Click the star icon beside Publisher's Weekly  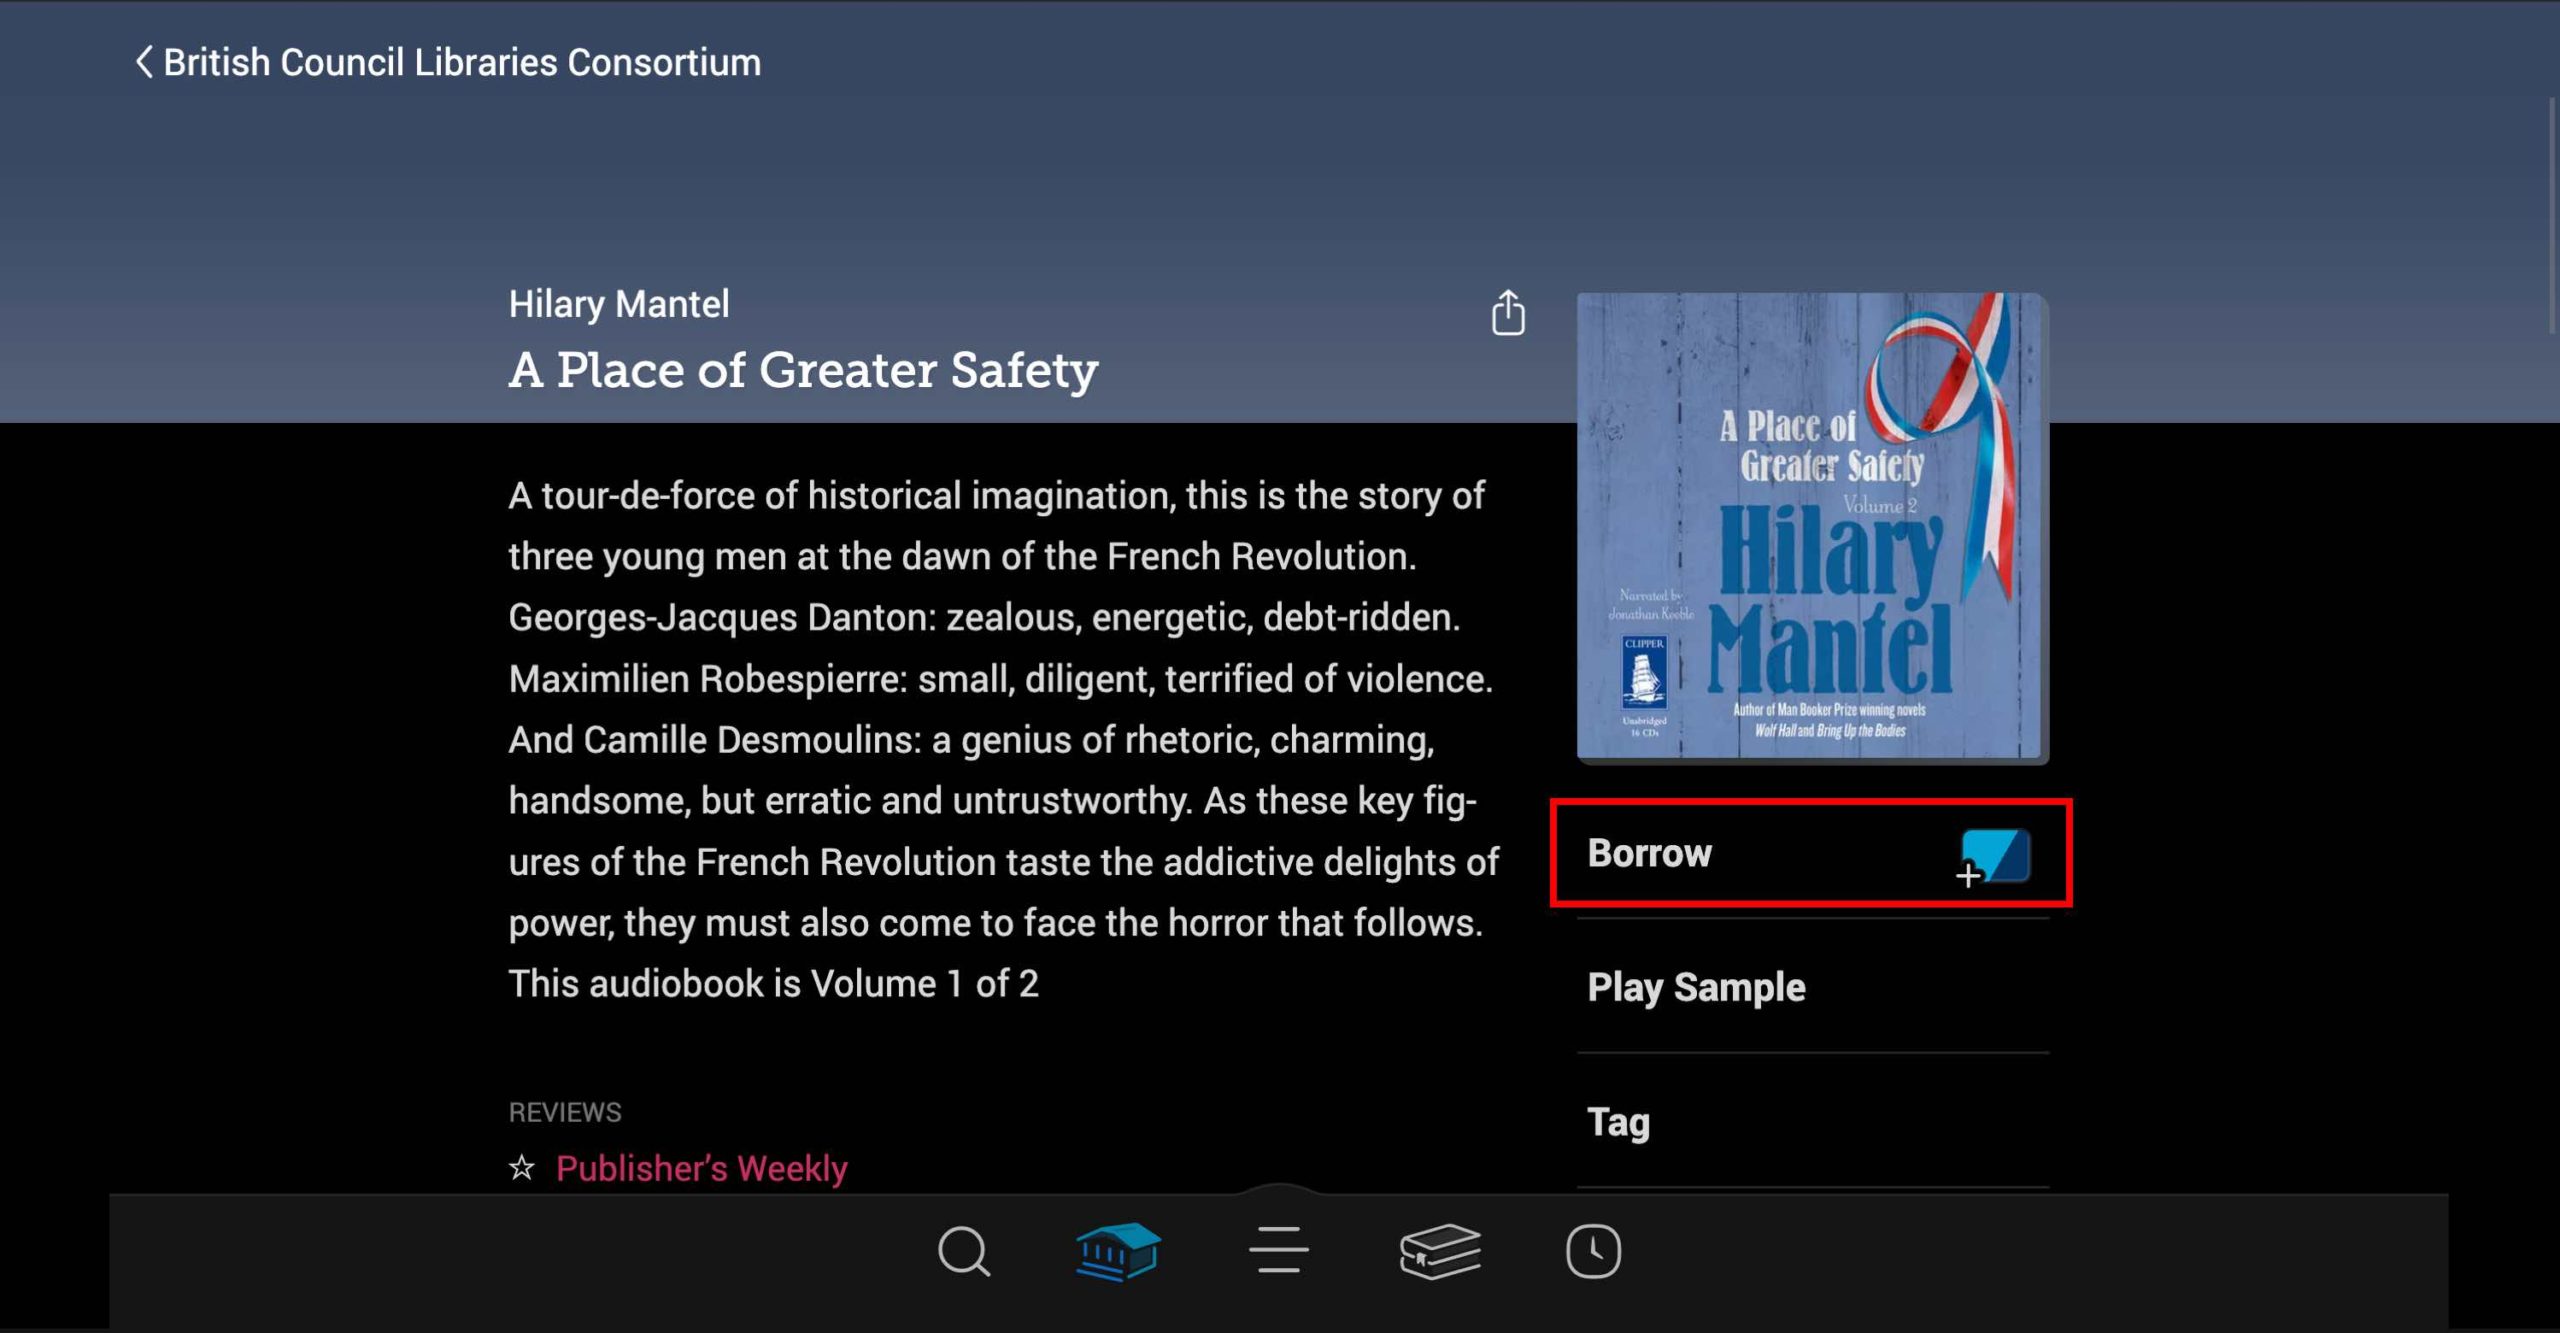tap(522, 1167)
